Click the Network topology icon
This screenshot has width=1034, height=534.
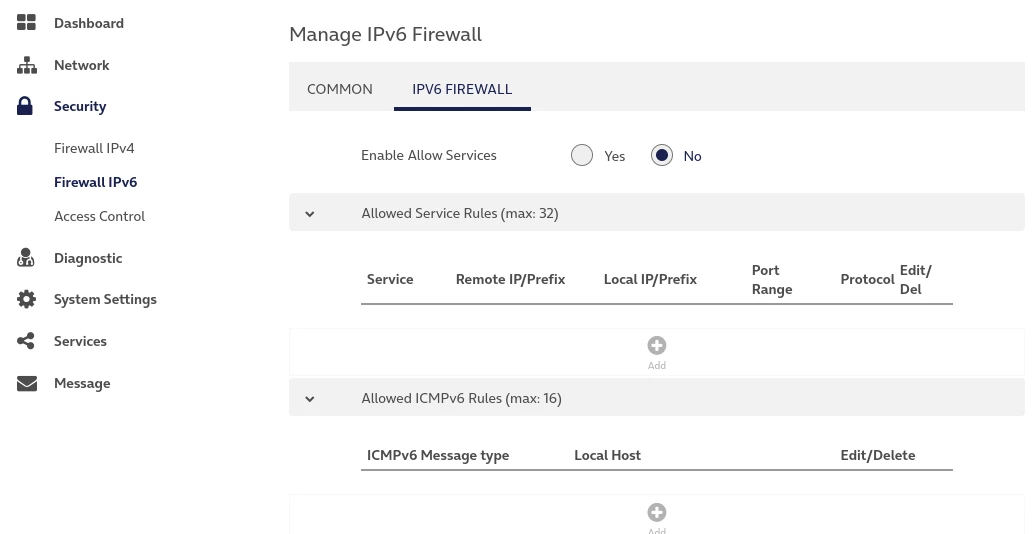click(27, 65)
